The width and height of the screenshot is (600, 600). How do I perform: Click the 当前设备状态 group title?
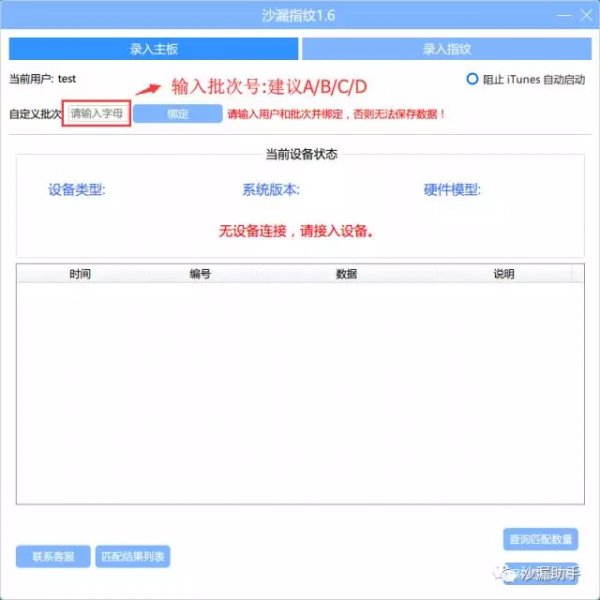[x=302, y=154]
